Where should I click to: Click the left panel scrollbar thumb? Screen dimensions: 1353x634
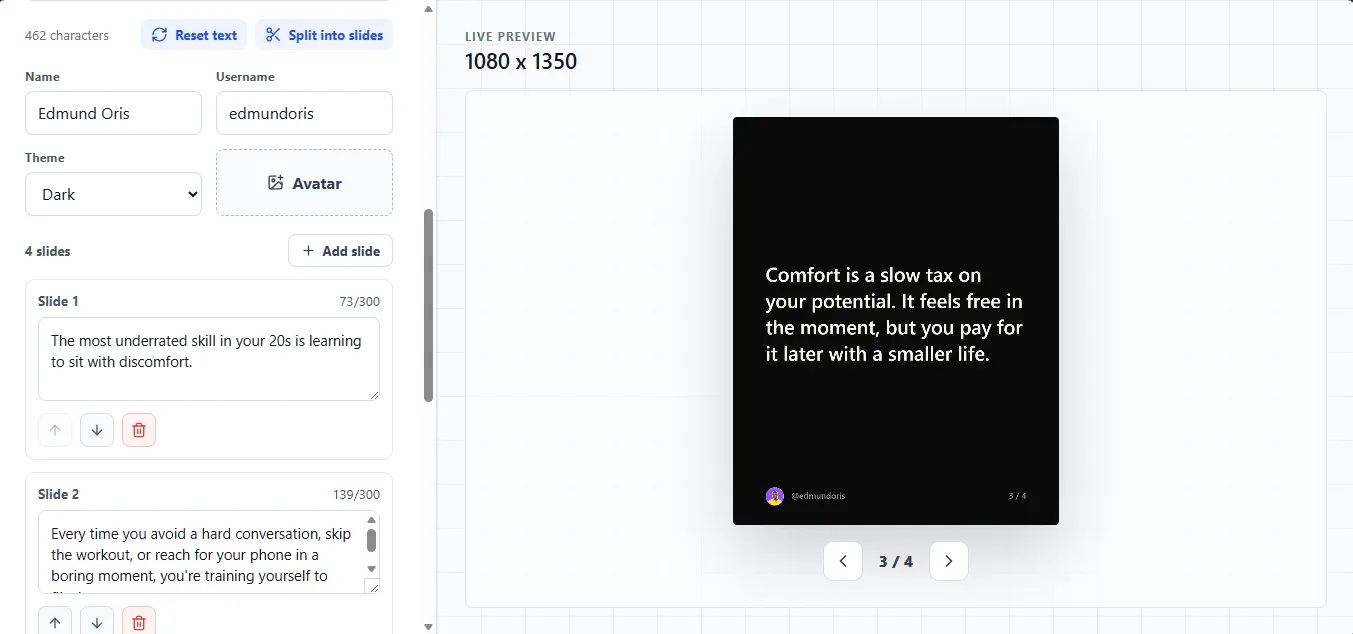point(429,305)
